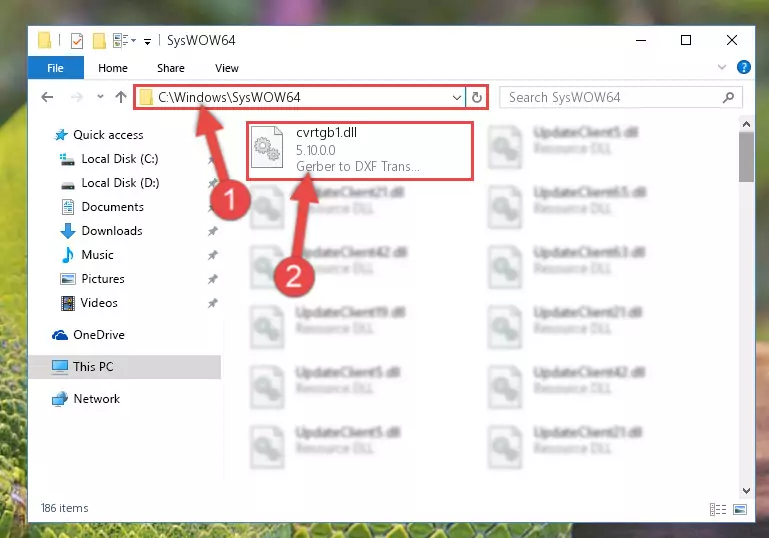
Task: Expand the ribbon with the chevron
Action: tap(721, 67)
